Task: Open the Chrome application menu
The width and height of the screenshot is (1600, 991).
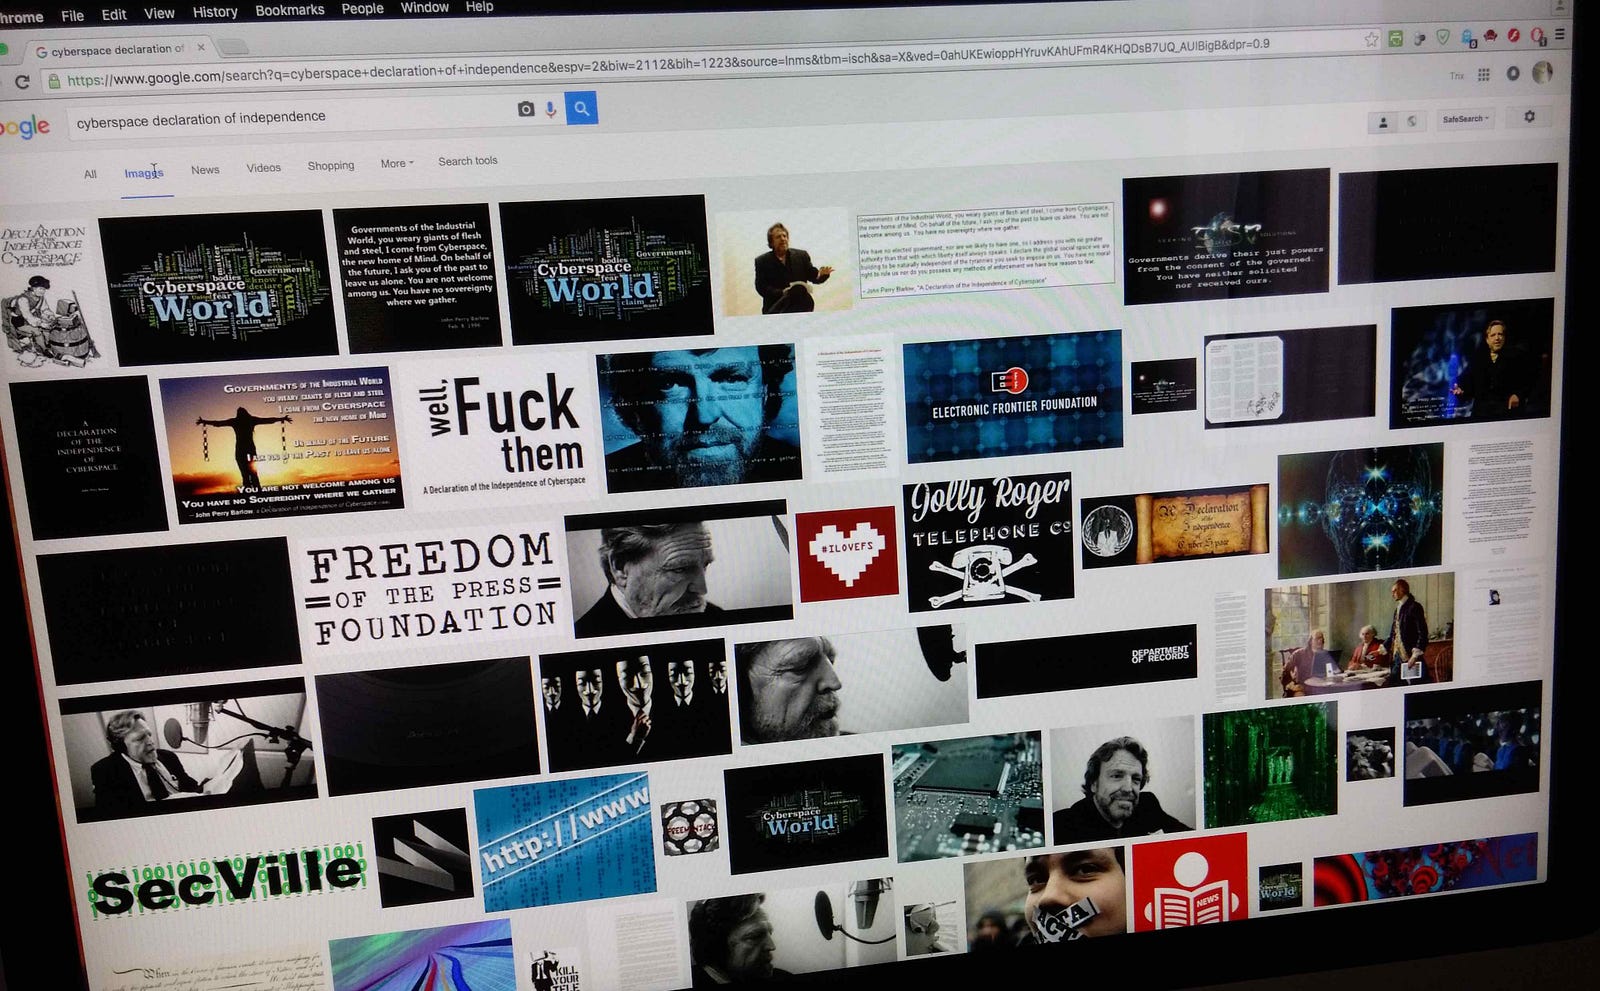Action: point(21,17)
